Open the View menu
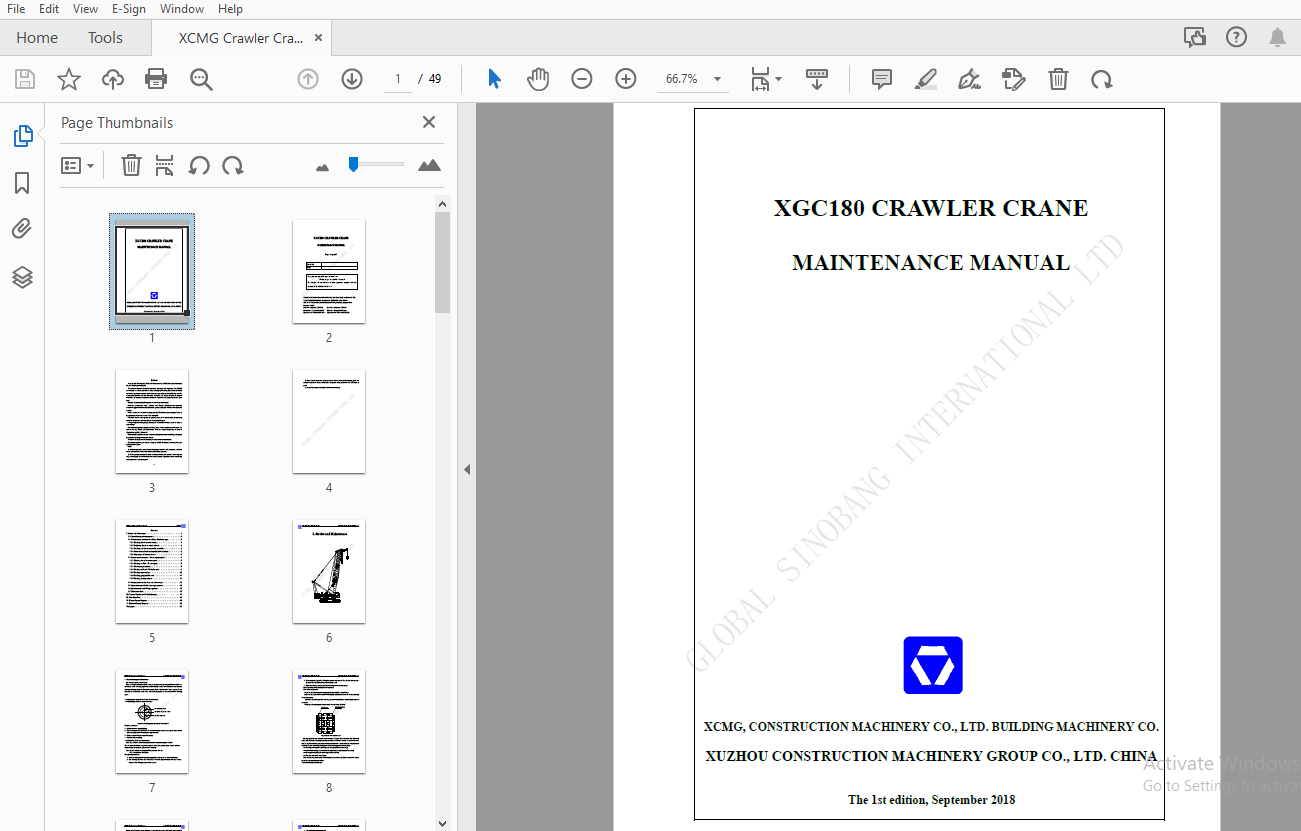The height and width of the screenshot is (831, 1301). point(85,9)
